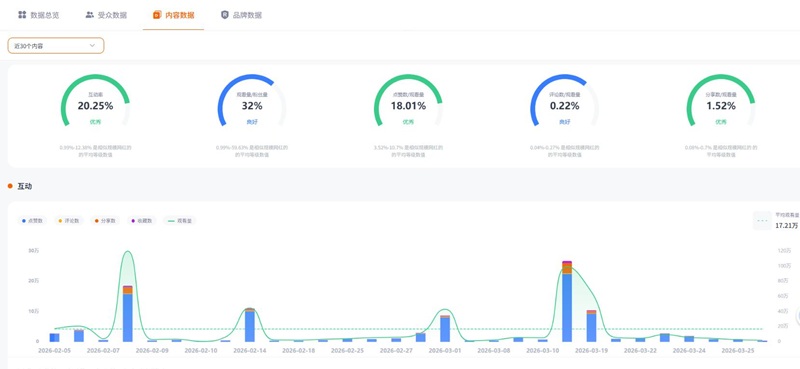Click the 2026-03-24 axis date label
Screen dimensions: 800x369
point(689,351)
